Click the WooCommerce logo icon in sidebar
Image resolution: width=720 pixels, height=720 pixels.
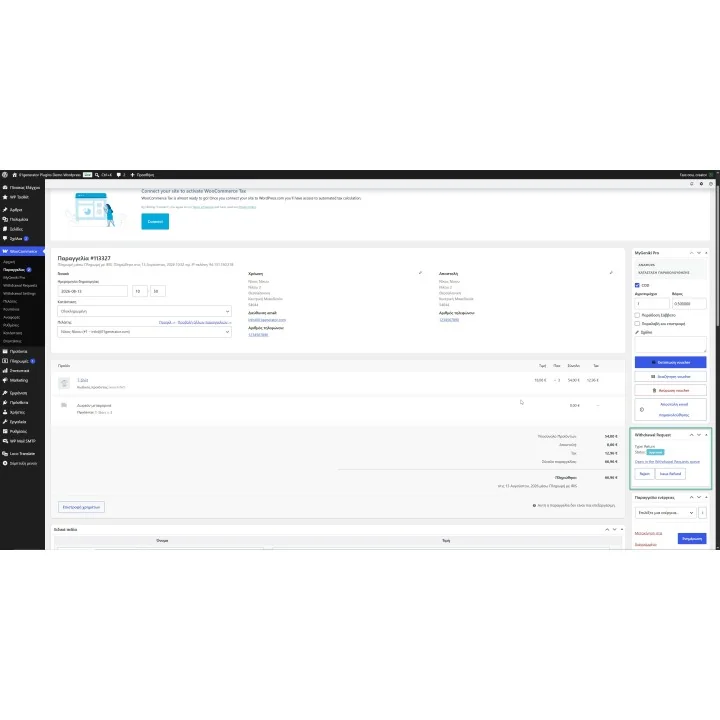click(5, 252)
